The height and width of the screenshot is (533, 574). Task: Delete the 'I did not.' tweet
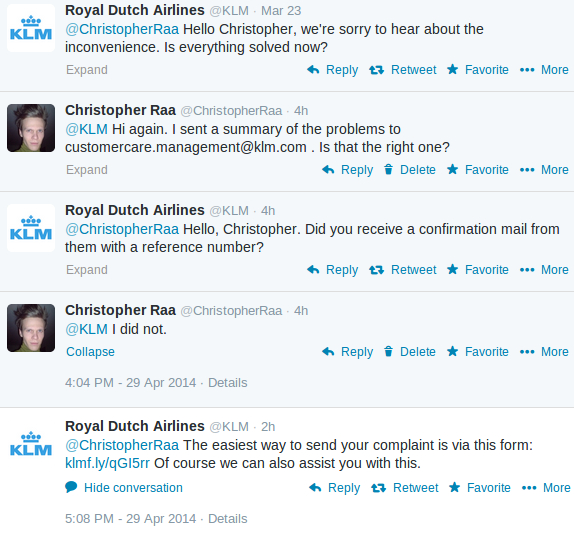click(x=410, y=351)
